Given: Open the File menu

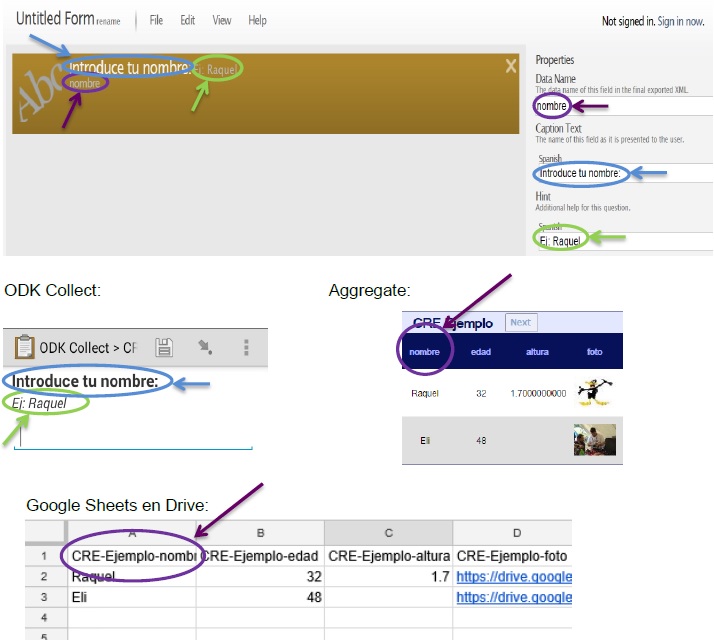Looking at the screenshot, I should point(156,20).
